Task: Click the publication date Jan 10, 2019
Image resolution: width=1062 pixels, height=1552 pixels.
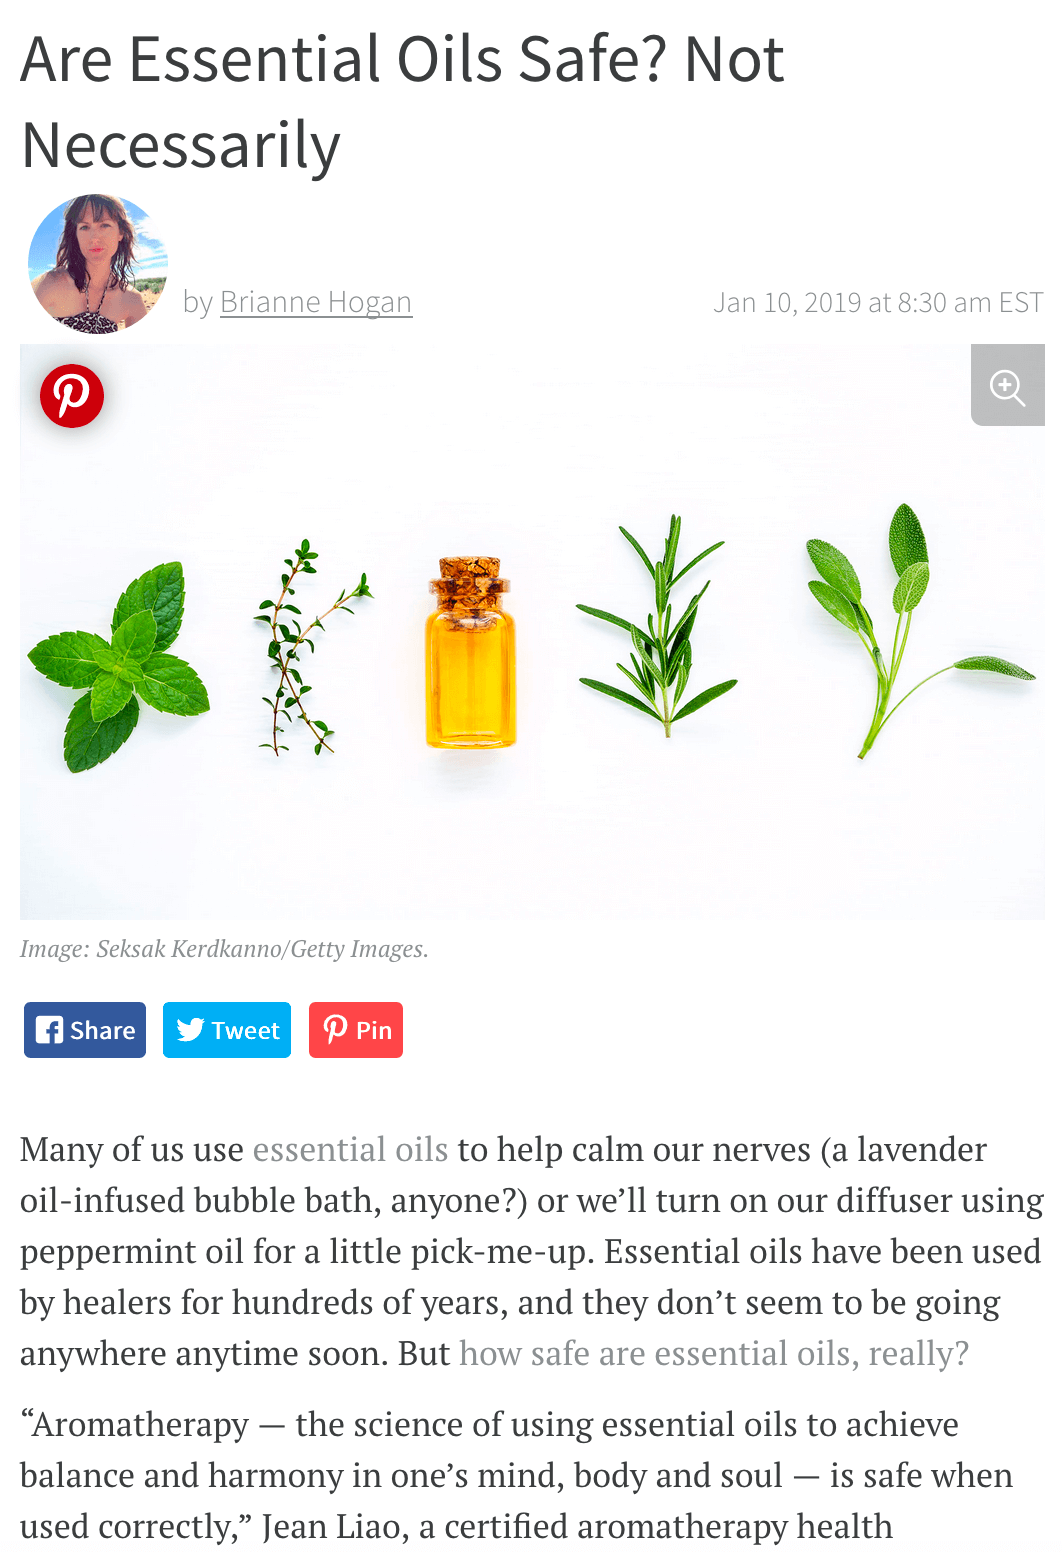Action: pos(788,302)
